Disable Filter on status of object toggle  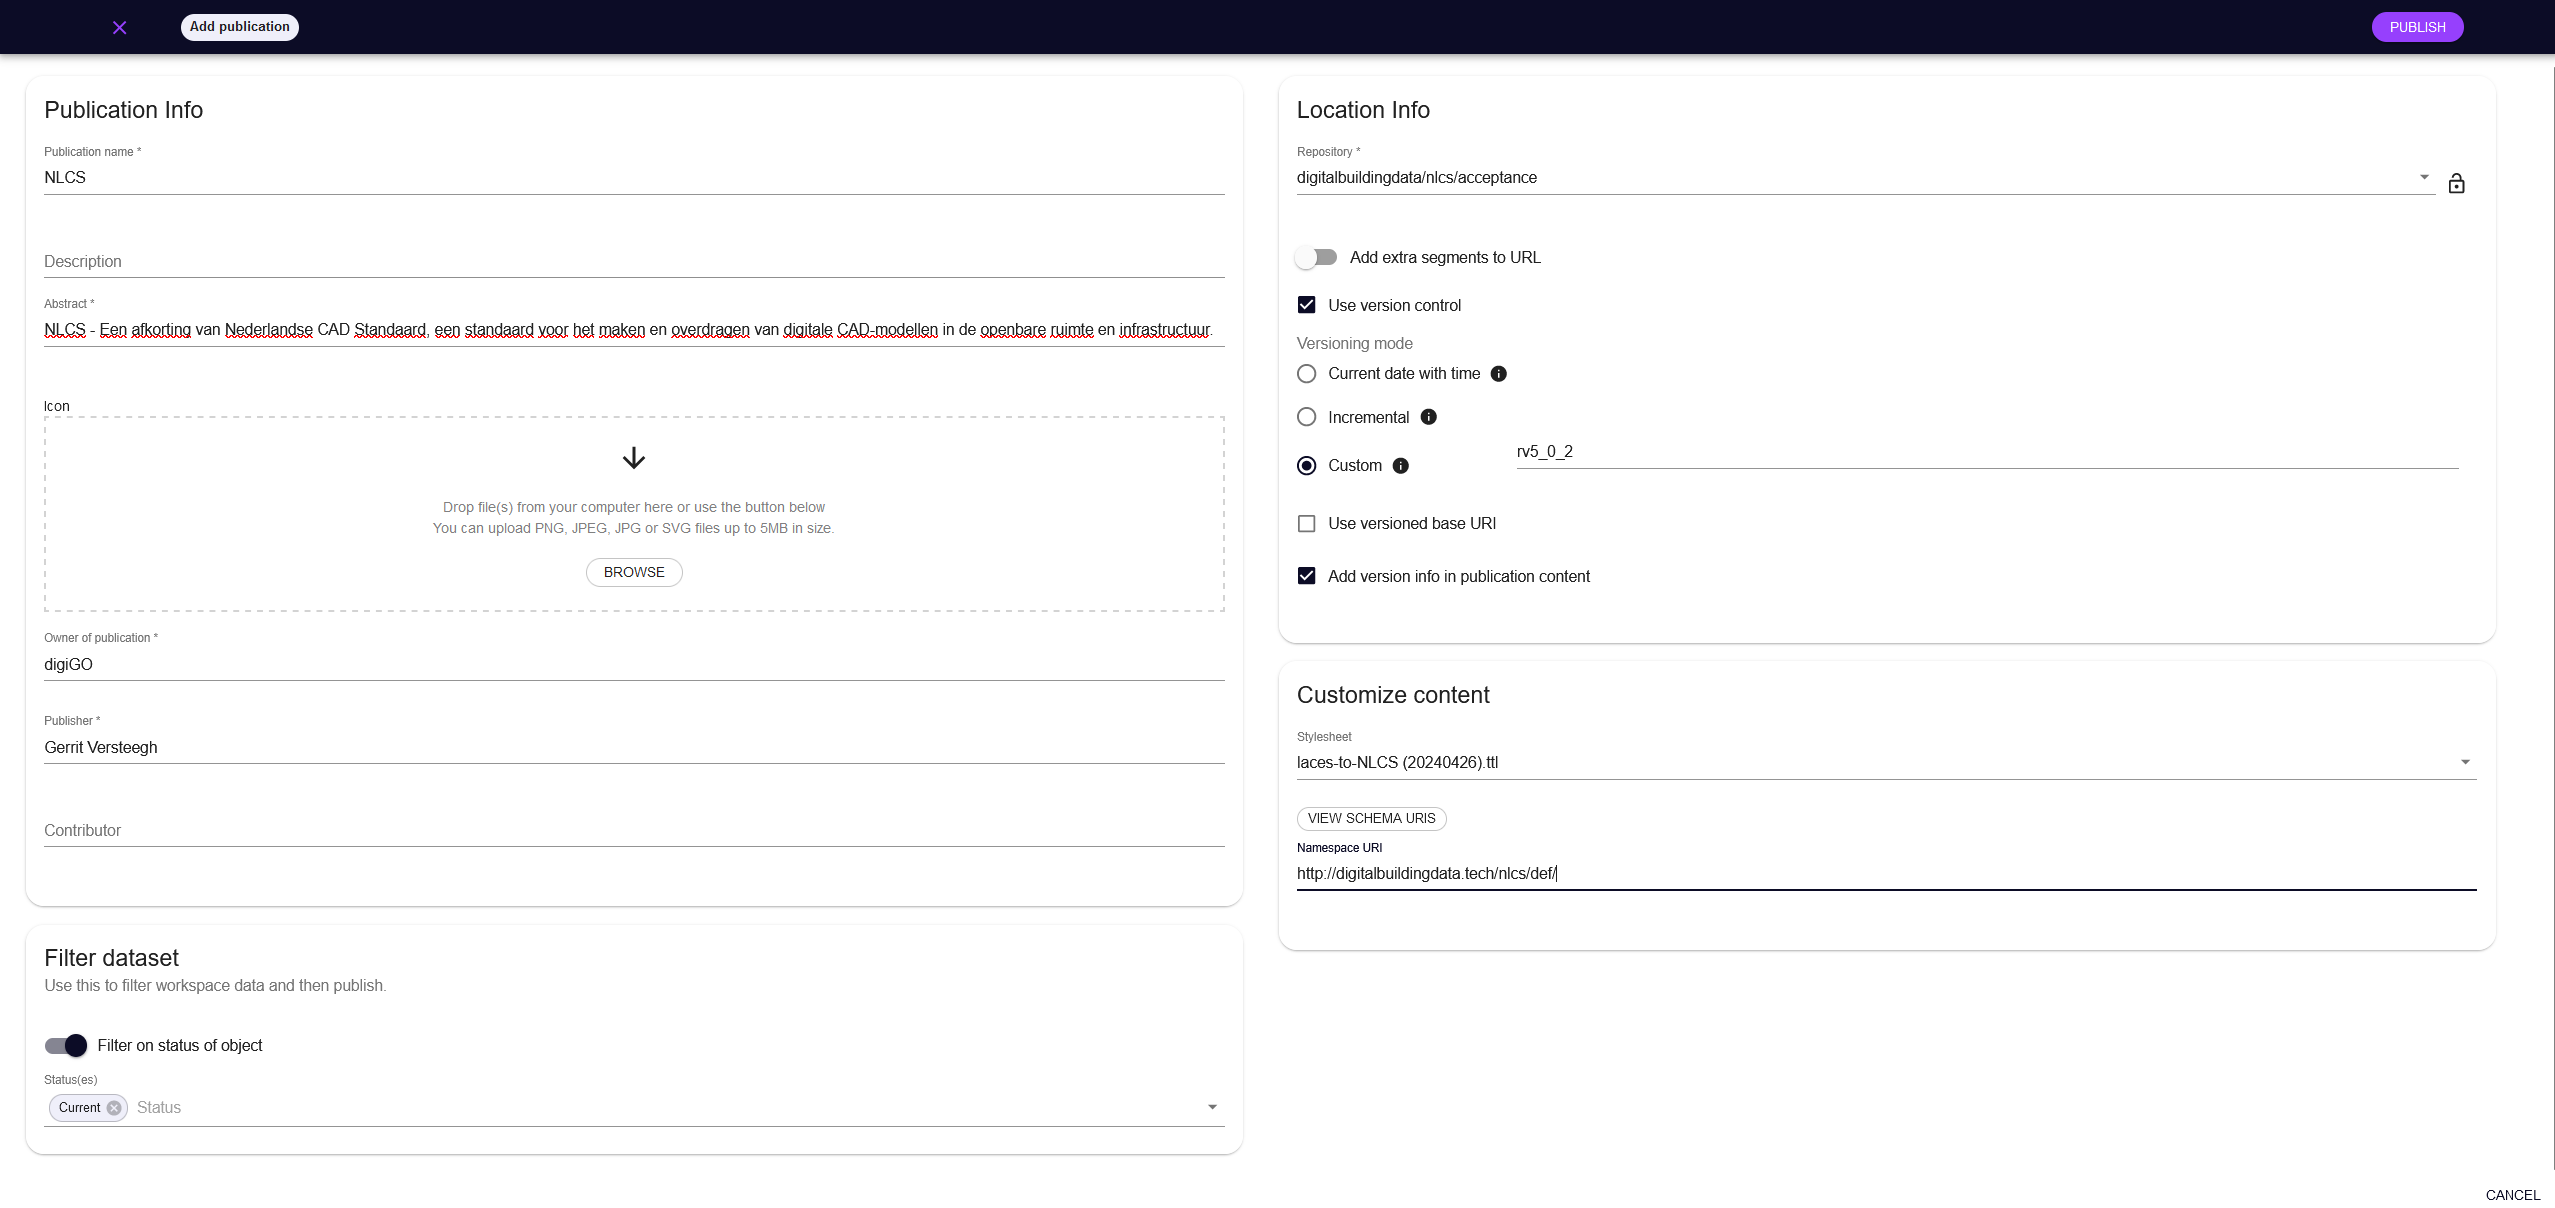tap(66, 1046)
